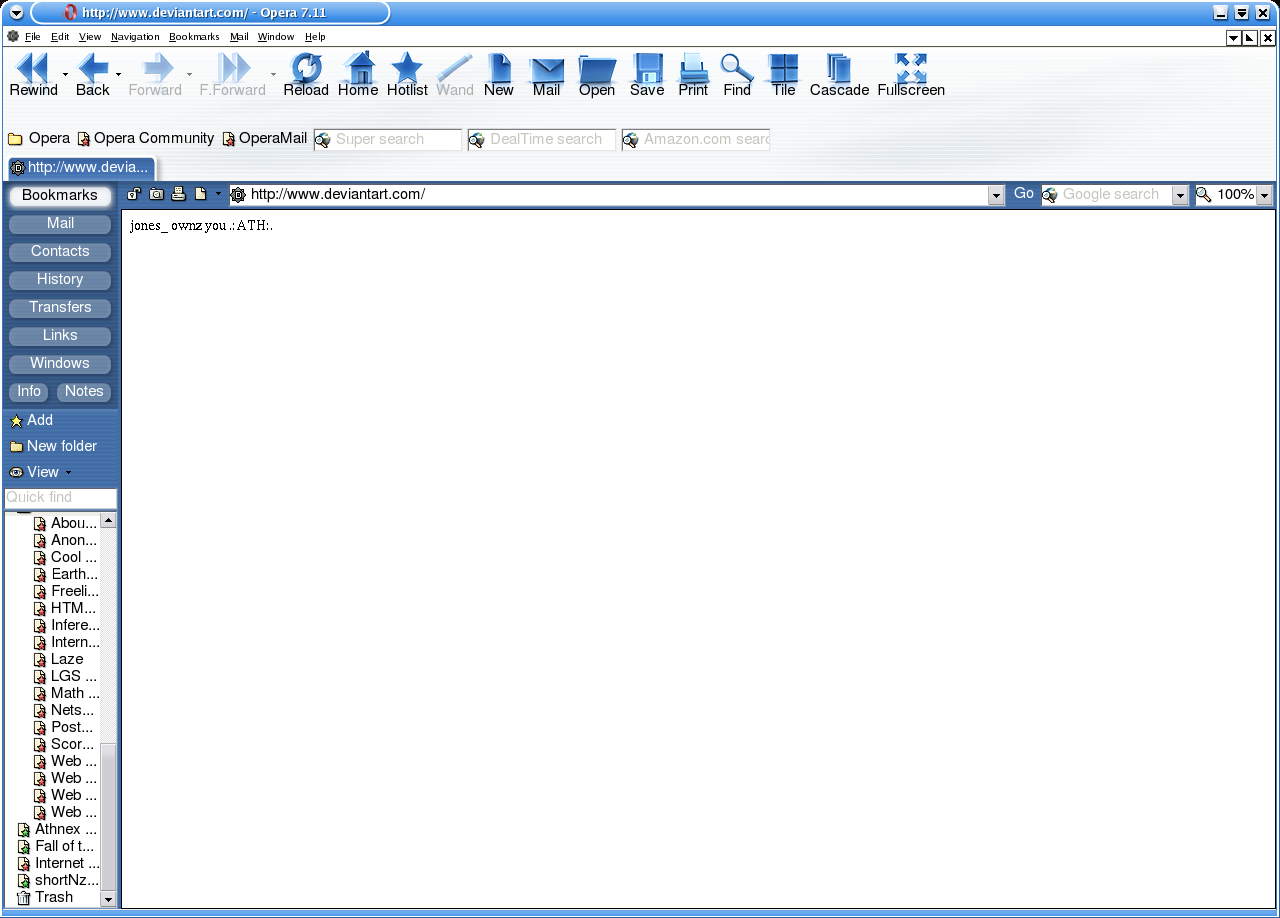This screenshot has width=1280, height=918.
Task: Click the Opera folder on personal bar
Action: pyautogui.click(x=39, y=138)
